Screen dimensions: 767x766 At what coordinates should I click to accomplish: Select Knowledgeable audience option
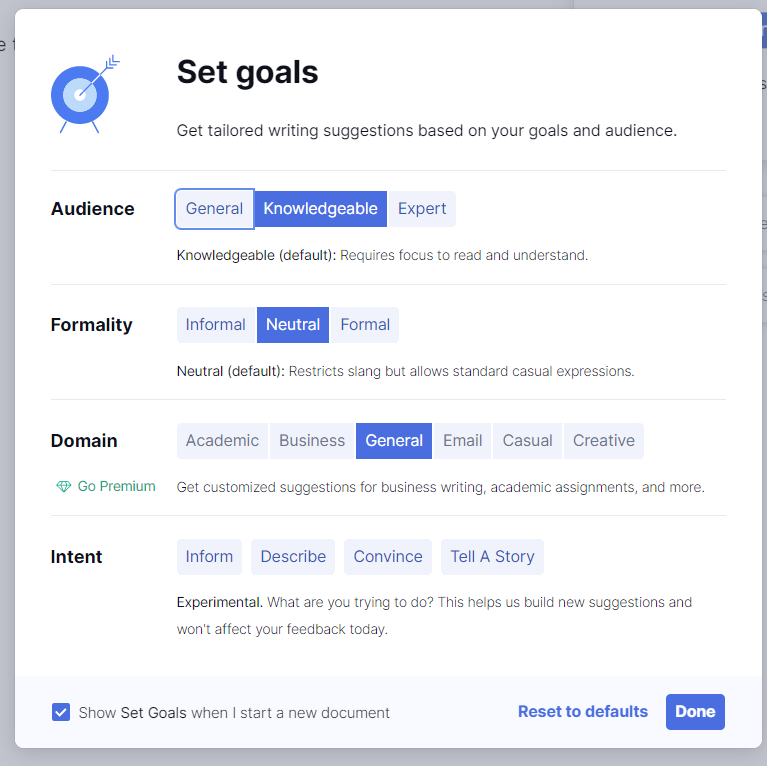(x=320, y=209)
